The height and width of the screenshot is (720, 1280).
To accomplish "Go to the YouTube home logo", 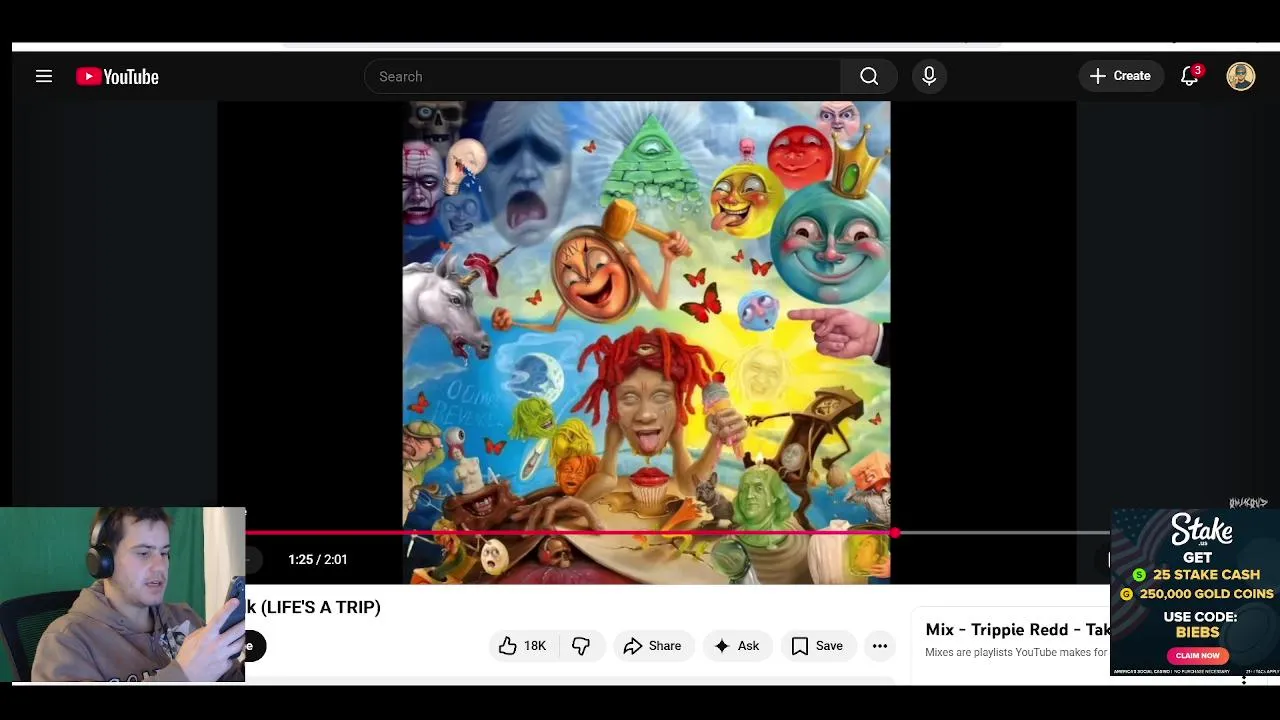I will click(x=117, y=77).
